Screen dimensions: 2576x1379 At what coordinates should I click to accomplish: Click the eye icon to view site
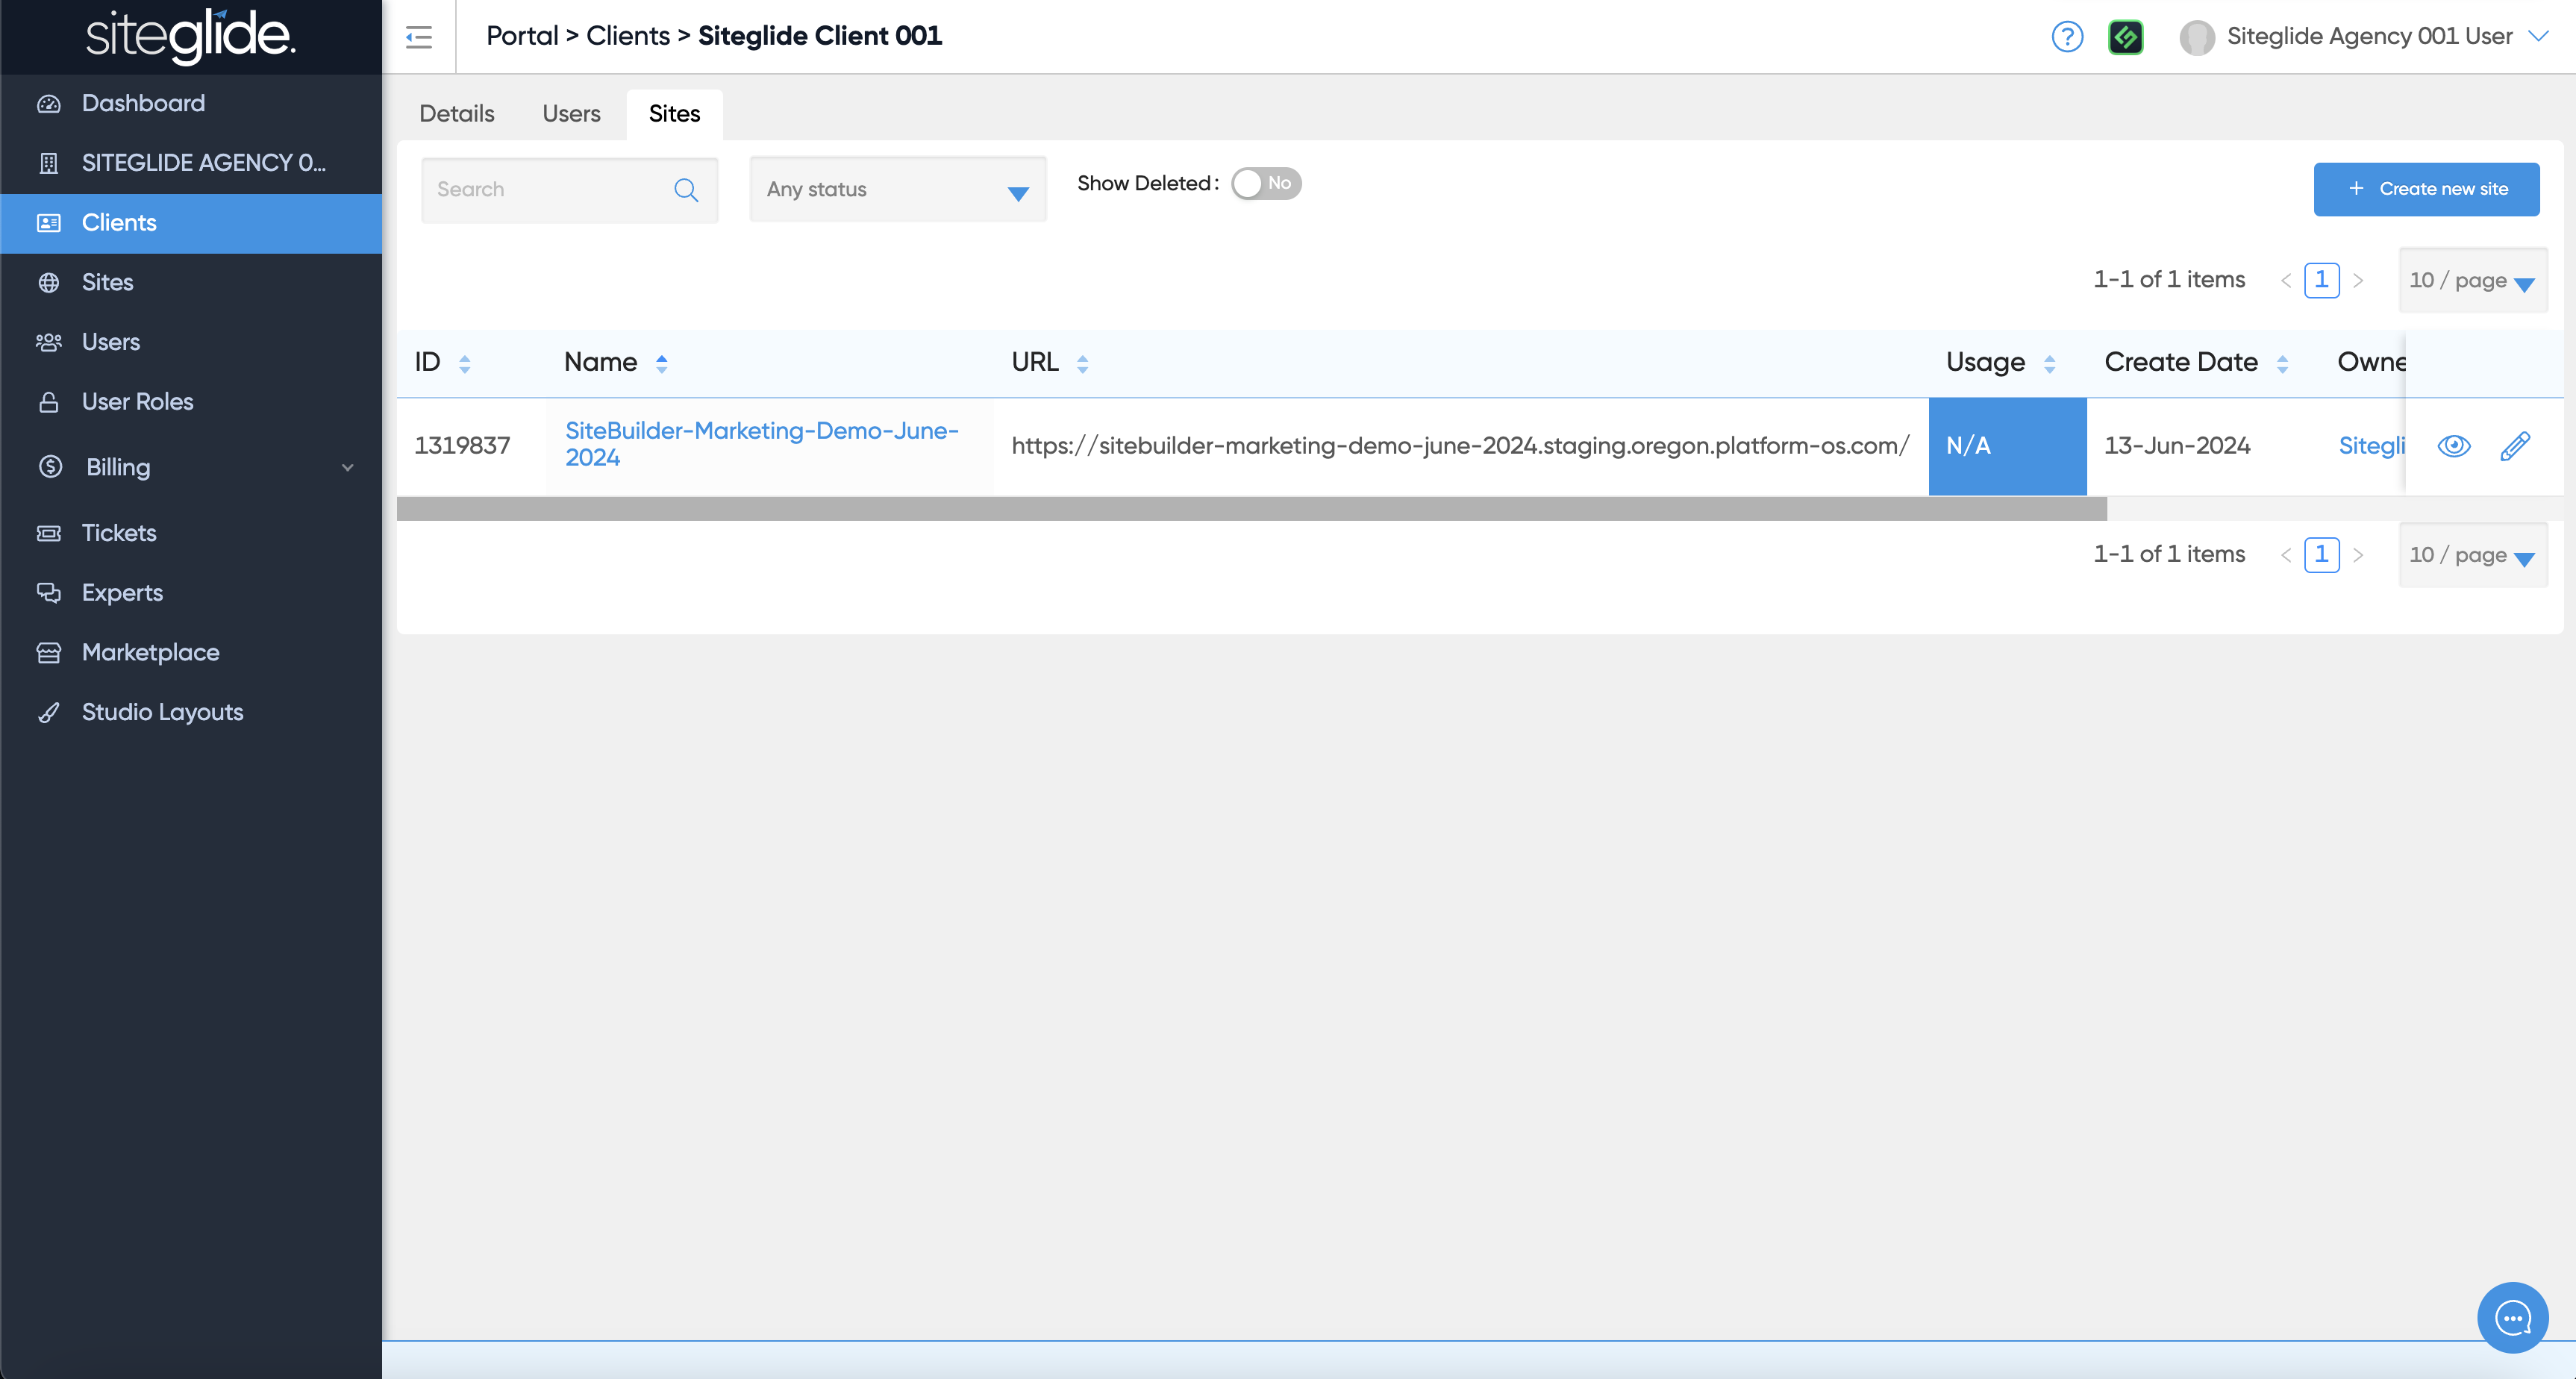[2453, 446]
